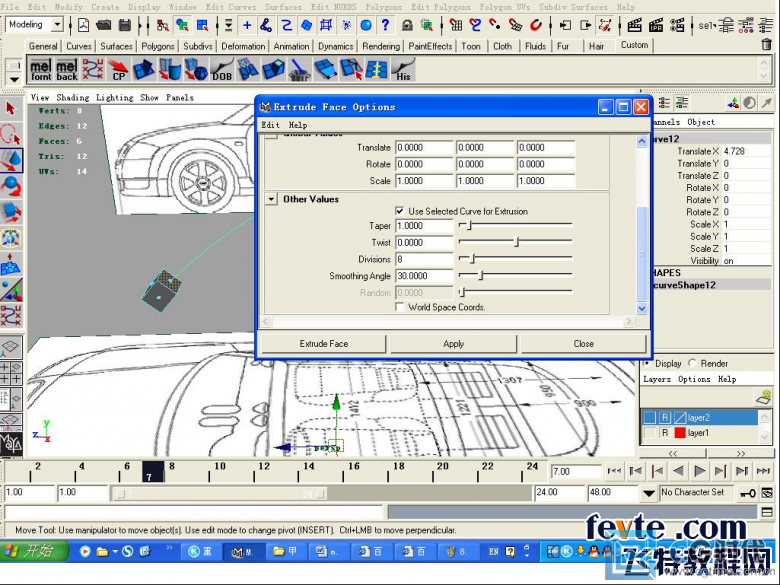This screenshot has width=780, height=585.
Task: Click the media player quick launch icon
Action: (x=85, y=551)
